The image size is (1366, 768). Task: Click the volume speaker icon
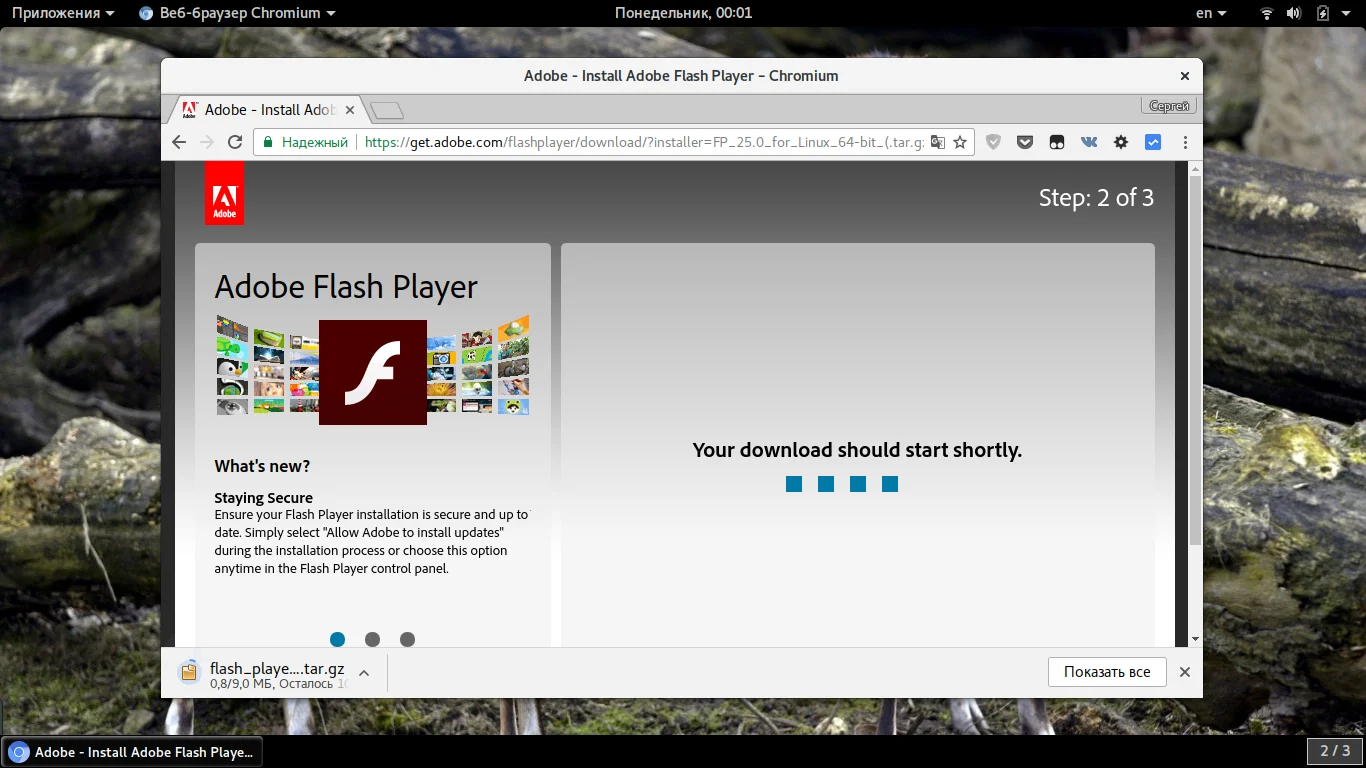pos(1294,13)
